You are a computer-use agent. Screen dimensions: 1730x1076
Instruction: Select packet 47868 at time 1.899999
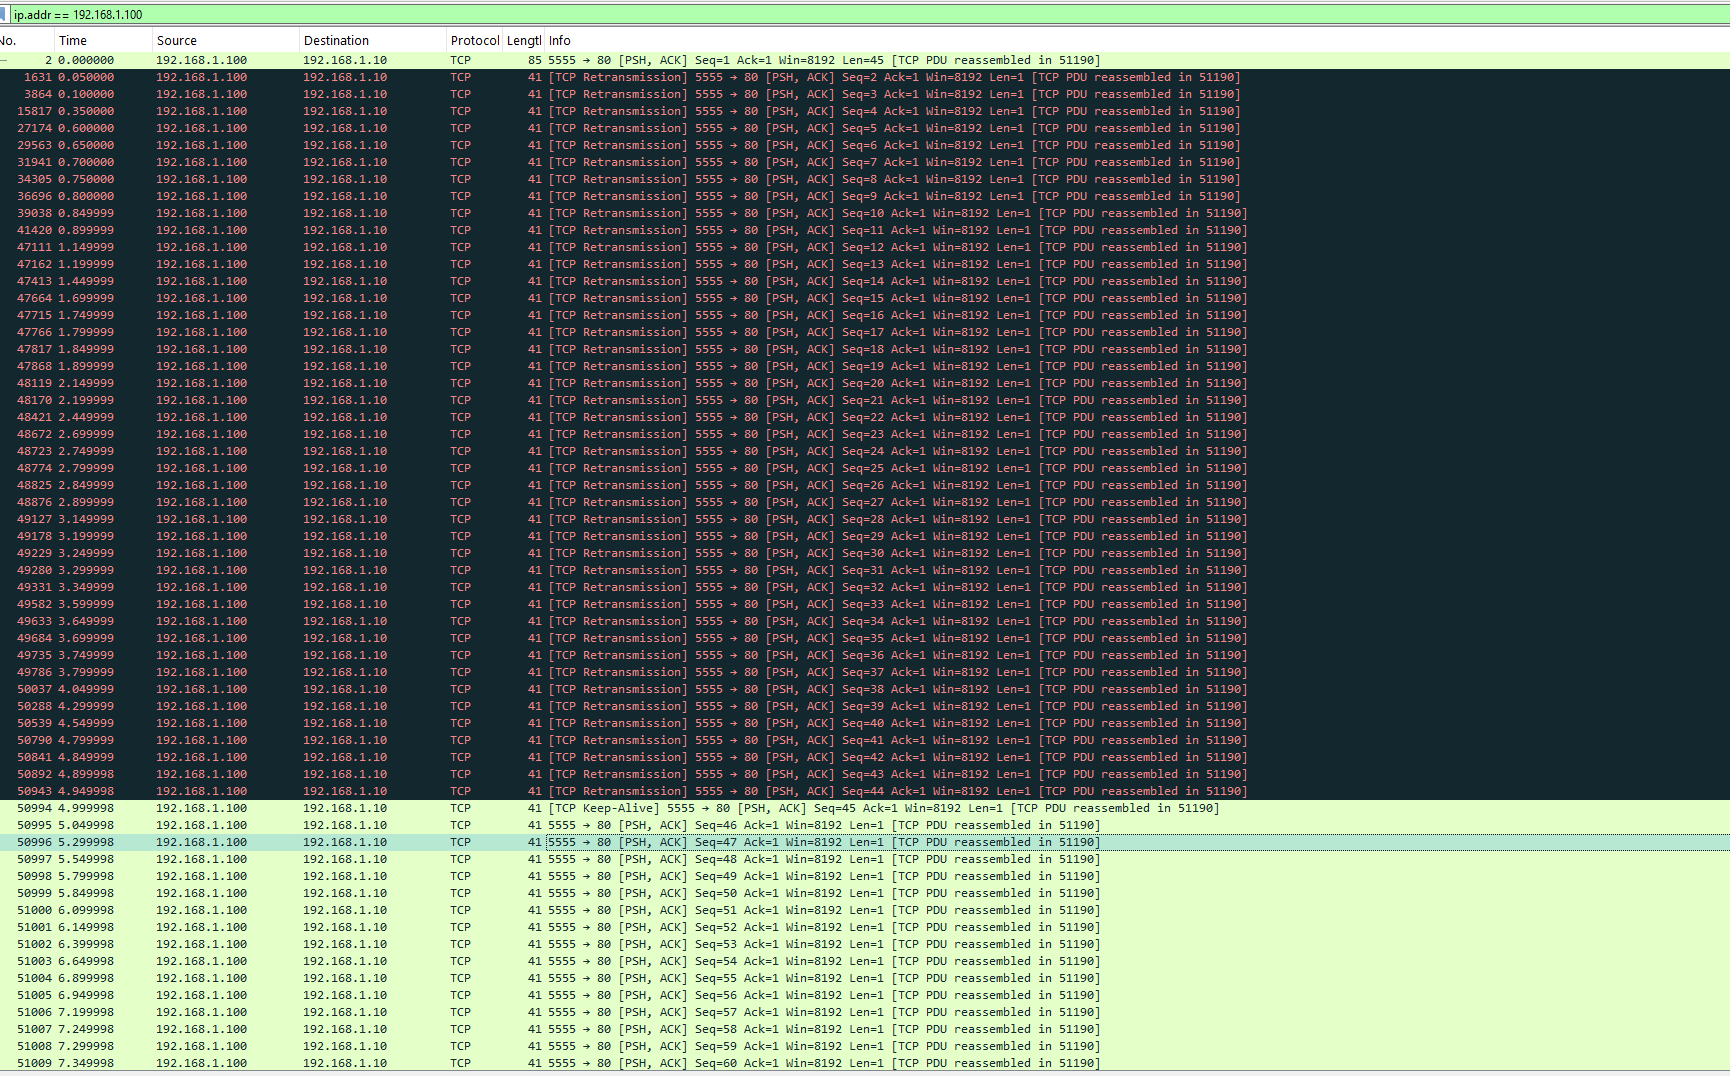(x=600, y=366)
